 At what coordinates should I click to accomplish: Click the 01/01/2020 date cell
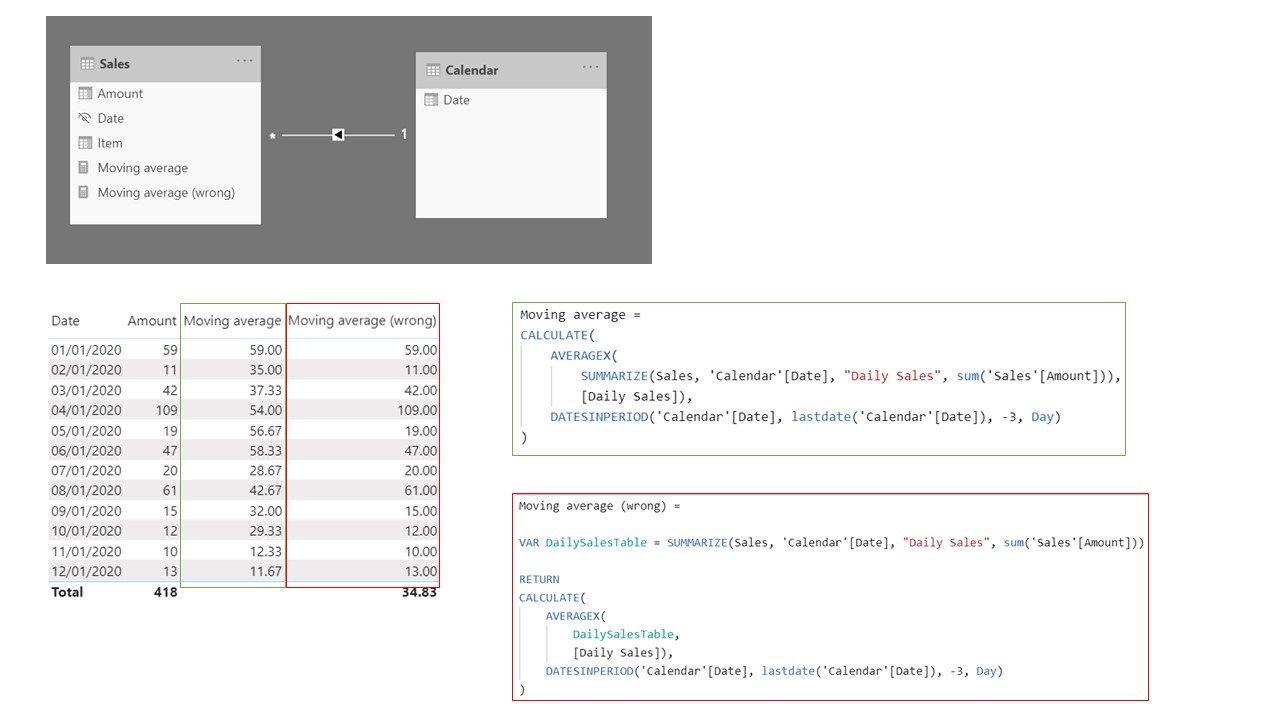pyautogui.click(x=86, y=350)
